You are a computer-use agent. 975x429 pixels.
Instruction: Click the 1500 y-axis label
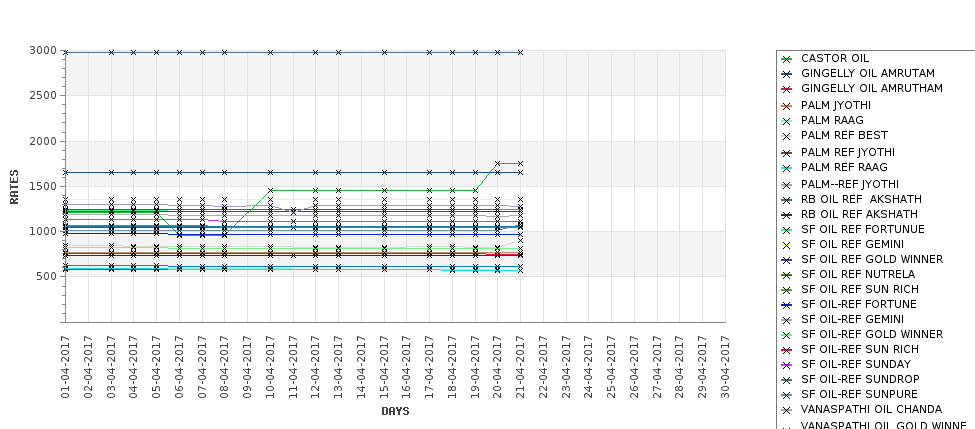pos(43,187)
